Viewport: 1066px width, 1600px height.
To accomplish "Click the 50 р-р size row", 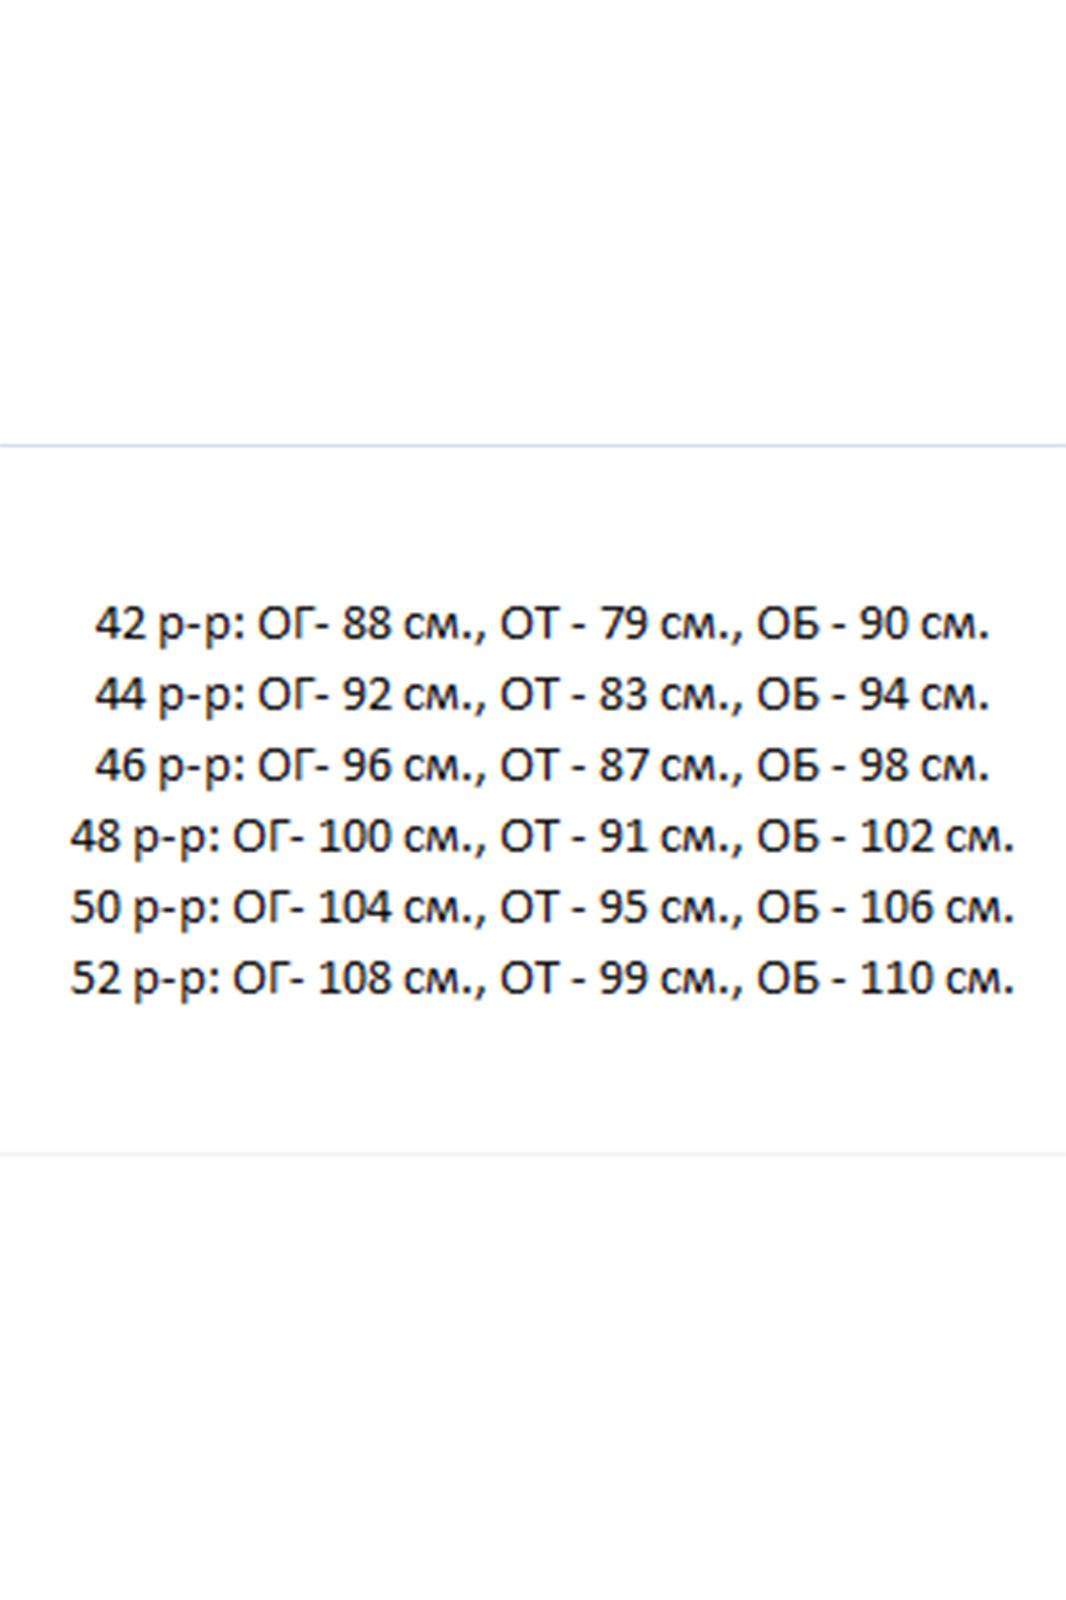I will coord(542,907).
